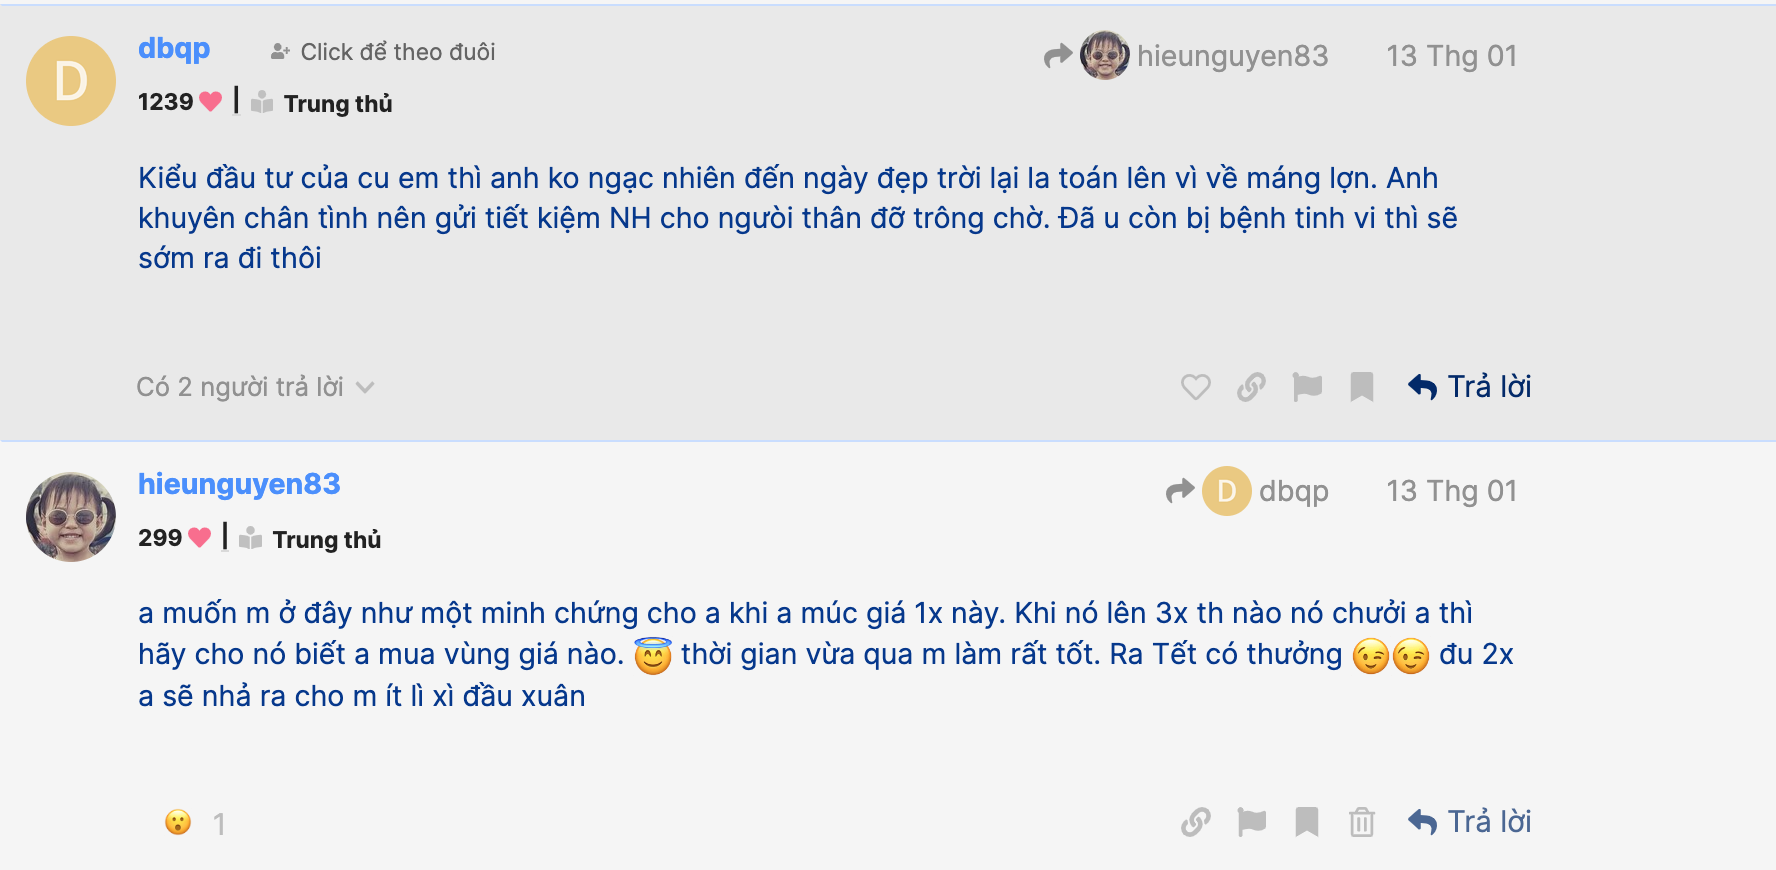
Task: Open 13 Thg 01 date of first post
Action: pos(1451,56)
